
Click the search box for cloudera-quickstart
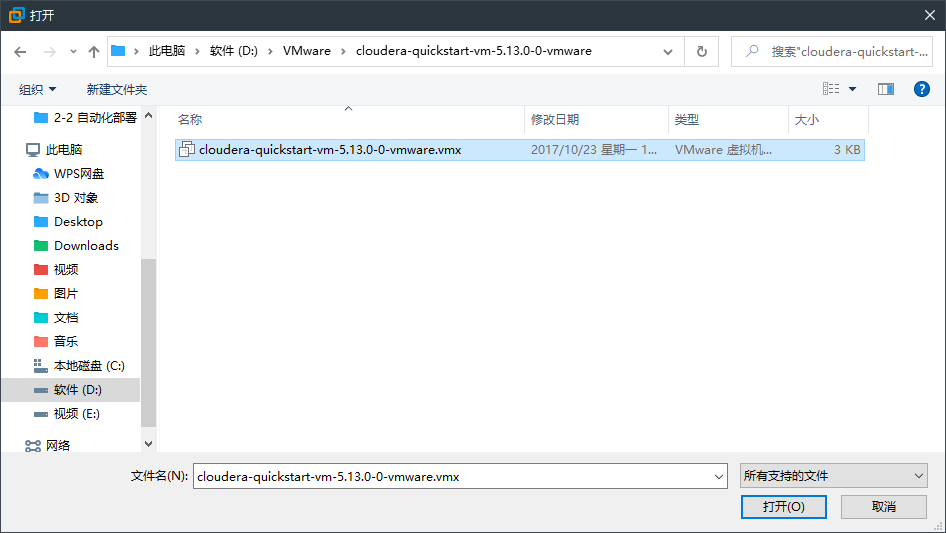(832, 52)
